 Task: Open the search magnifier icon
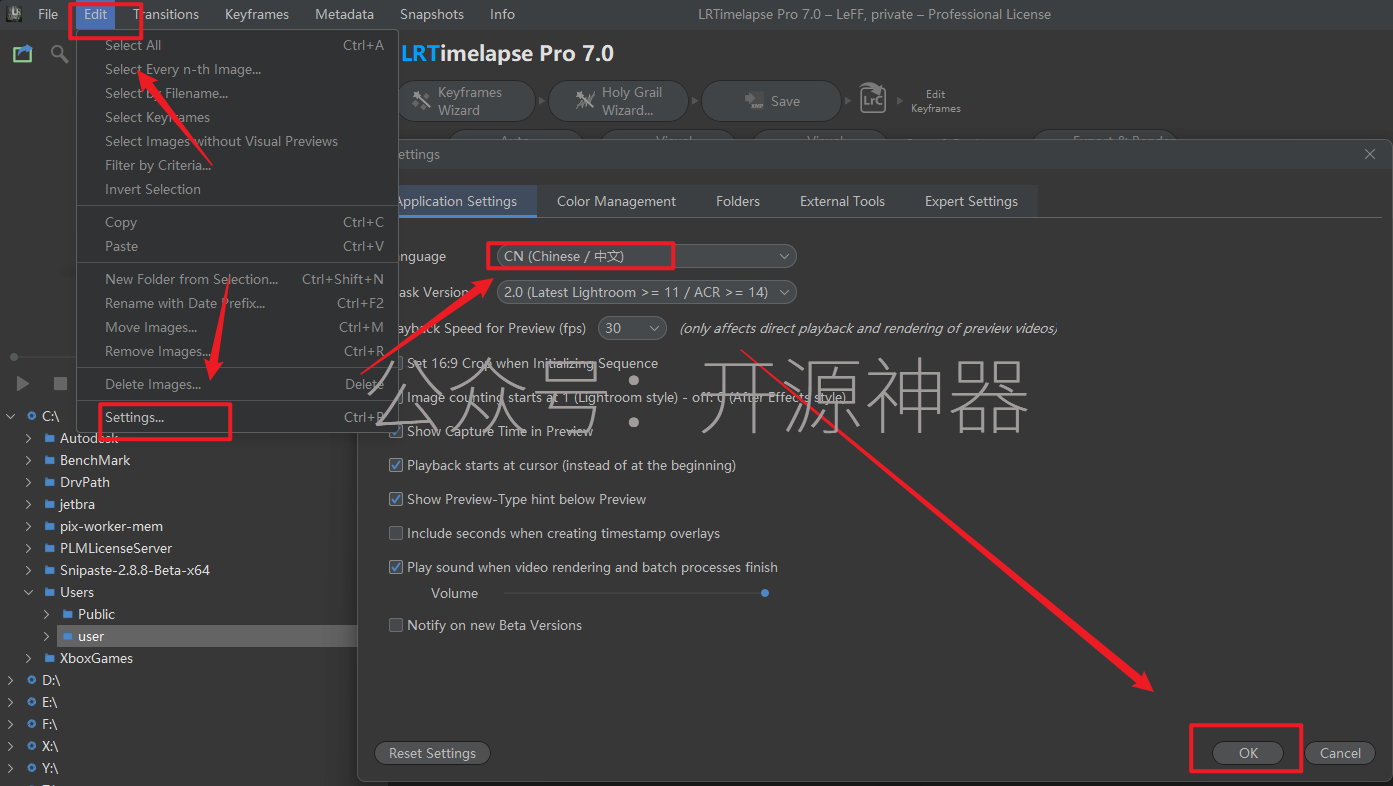click(59, 53)
